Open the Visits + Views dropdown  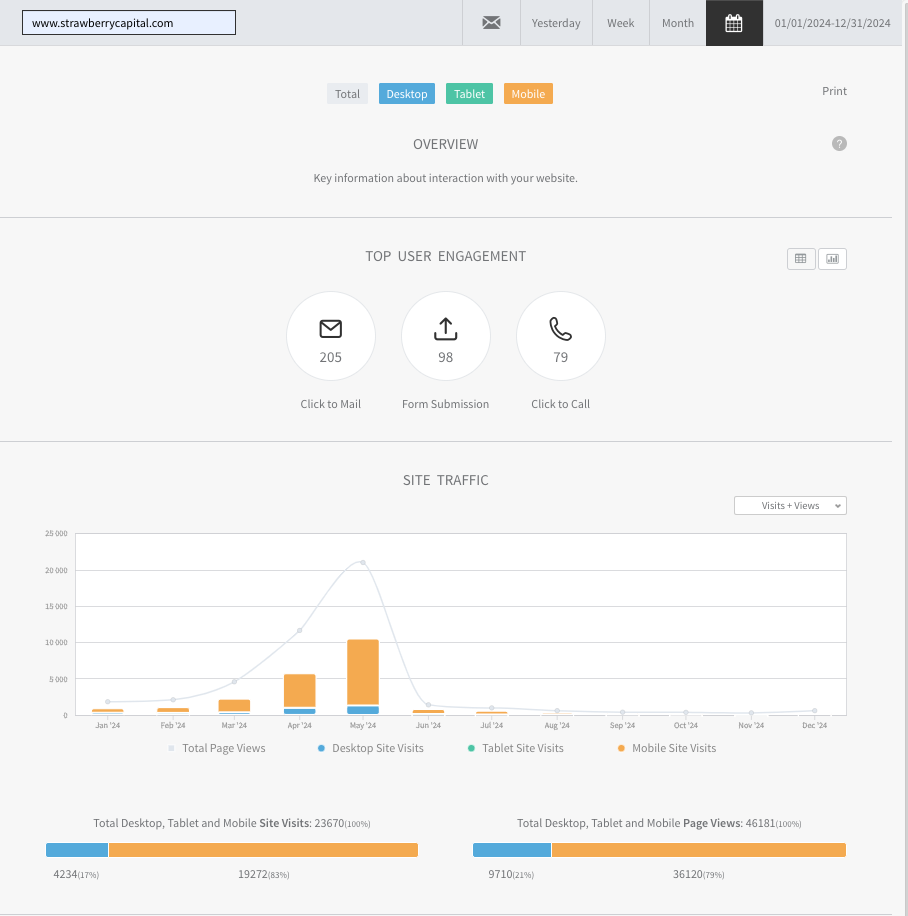click(x=790, y=506)
